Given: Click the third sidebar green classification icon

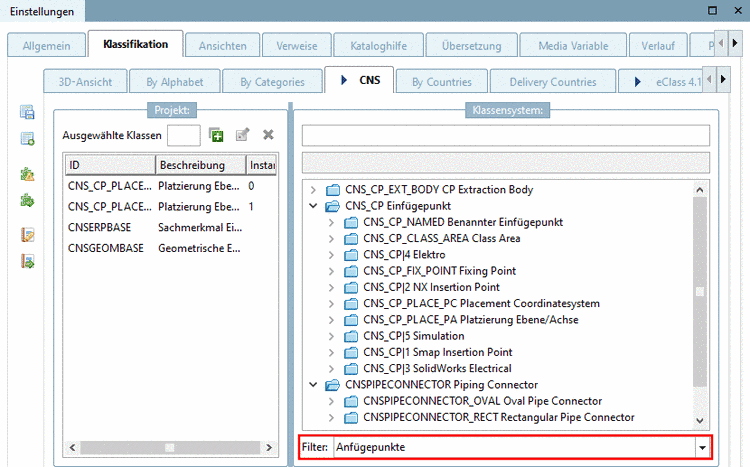Looking at the screenshot, I should click(x=27, y=174).
